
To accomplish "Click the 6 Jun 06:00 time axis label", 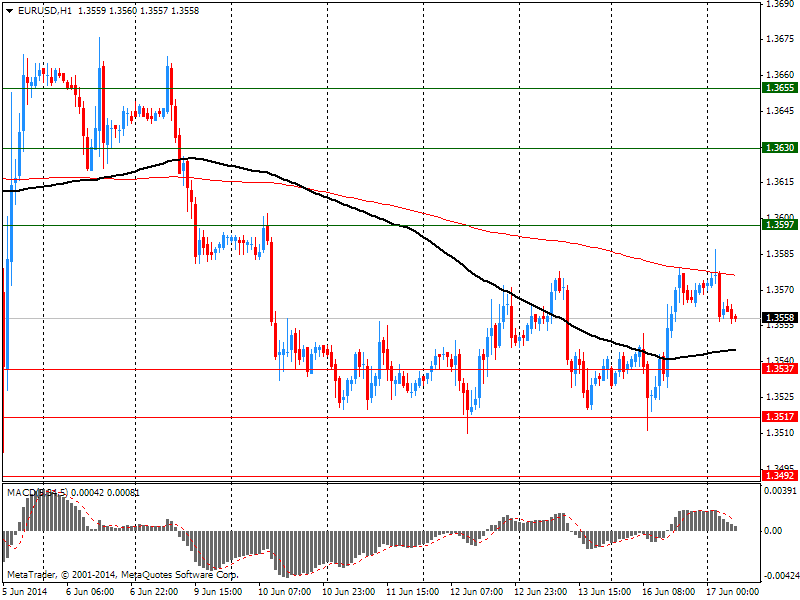I will point(90,592).
